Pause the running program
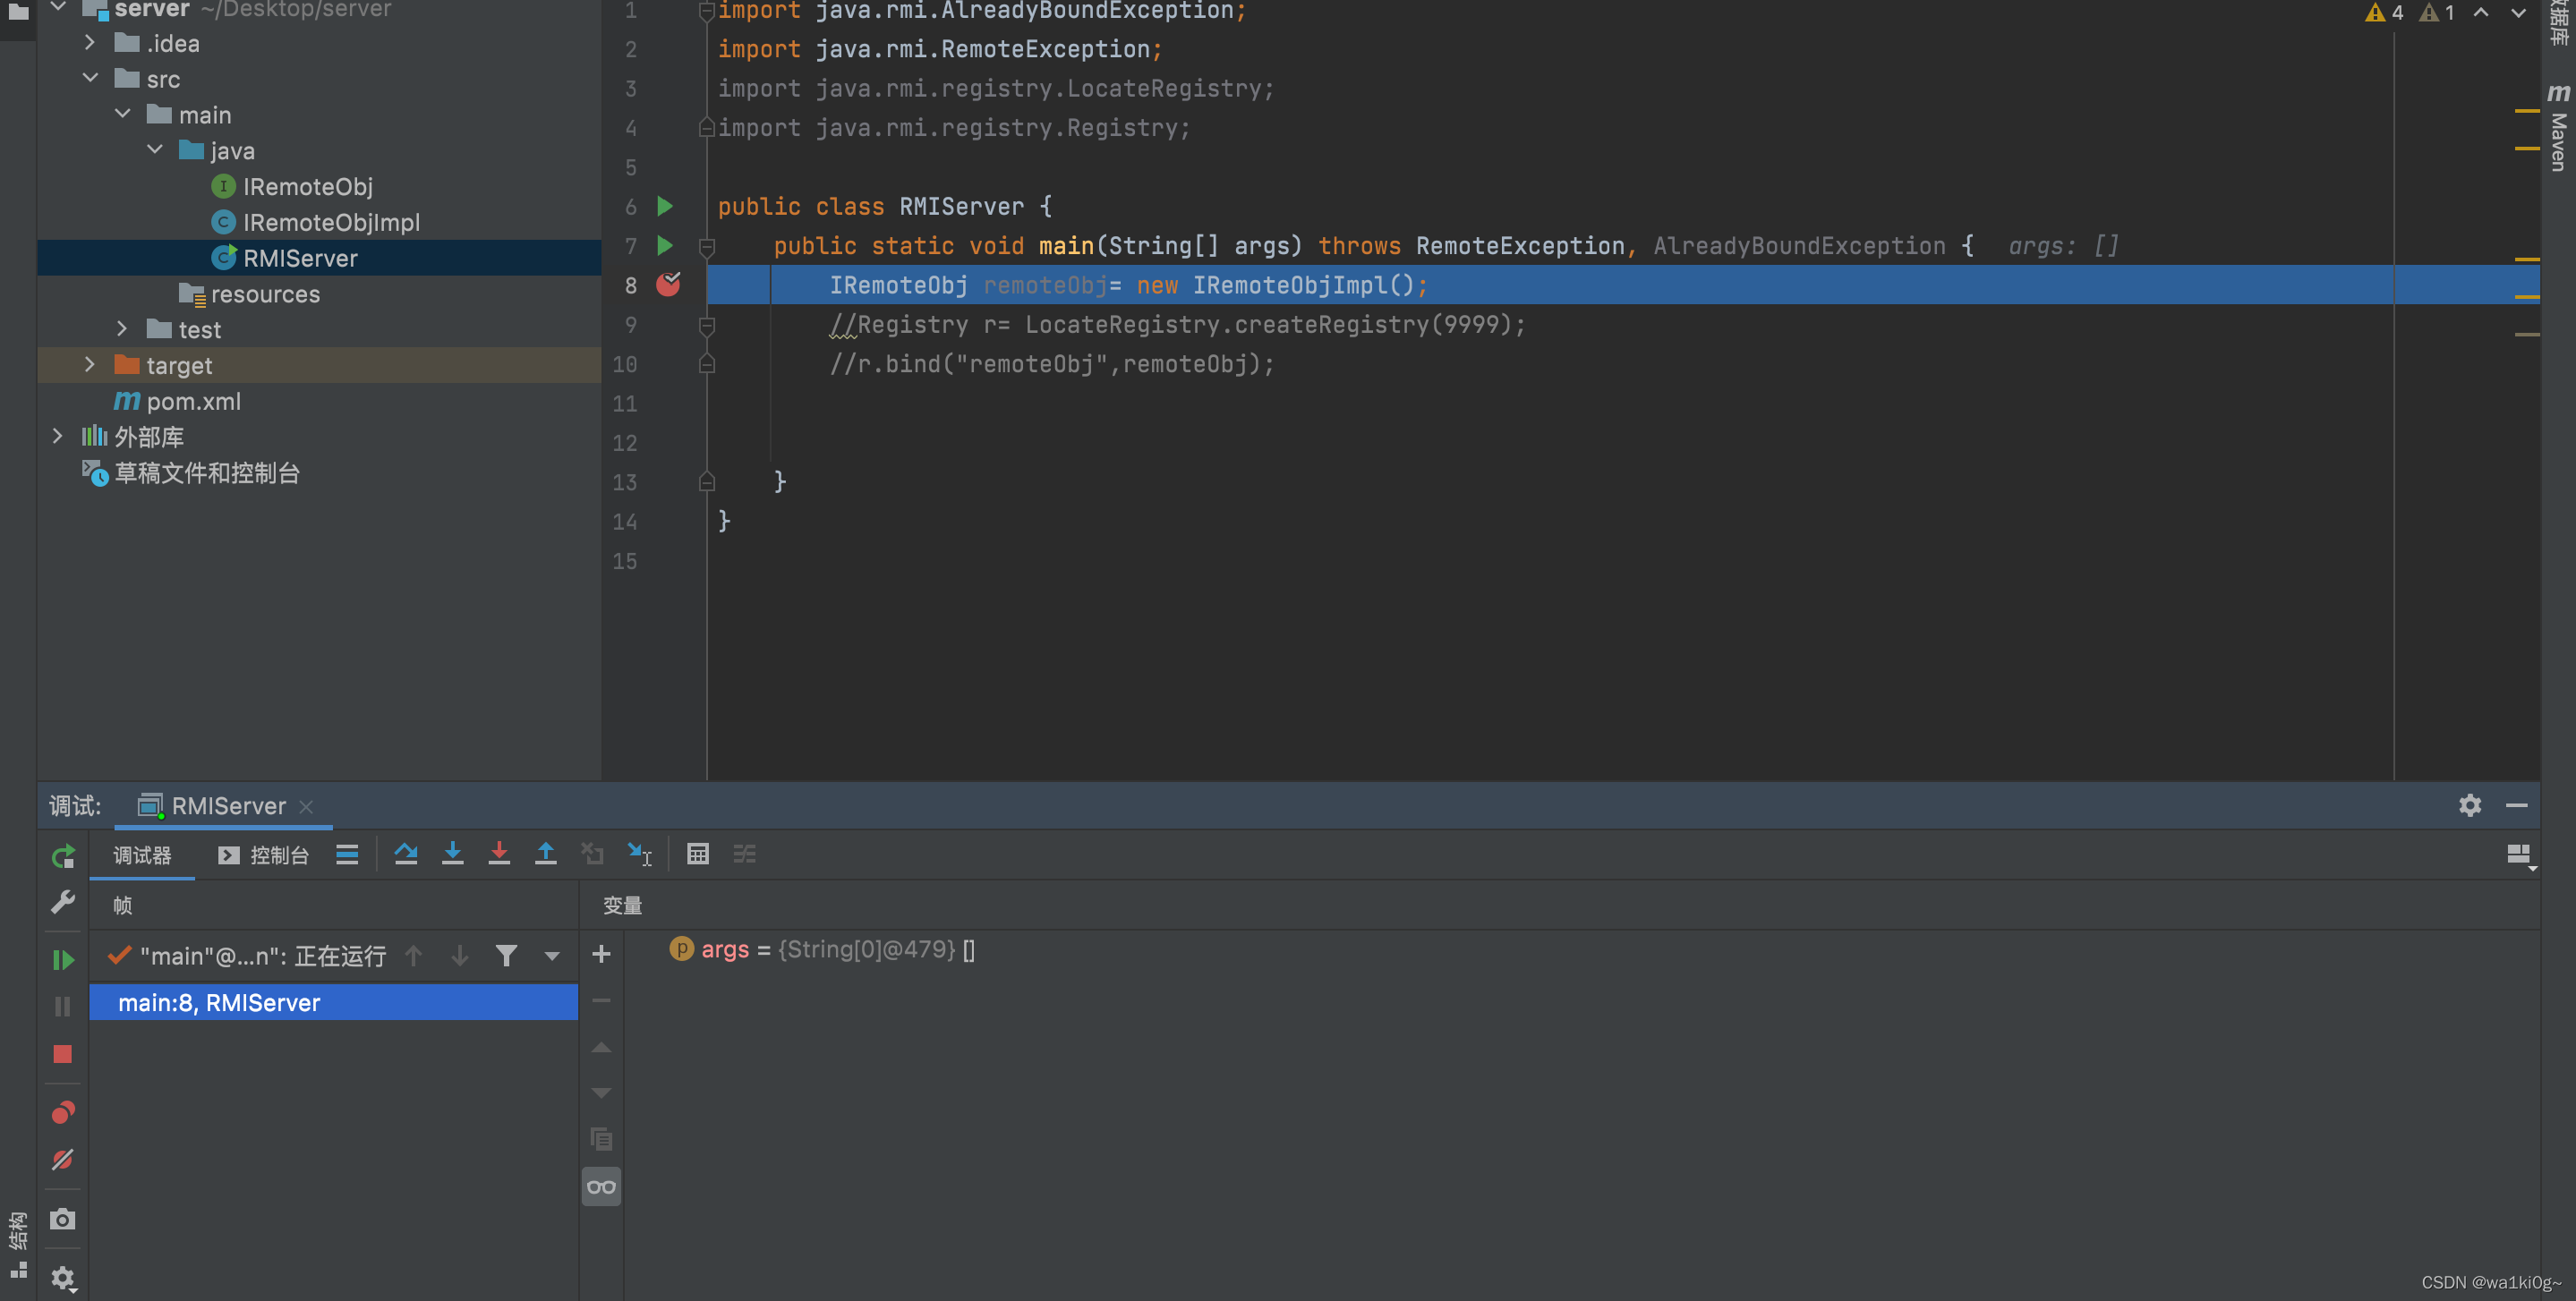 (63, 1006)
